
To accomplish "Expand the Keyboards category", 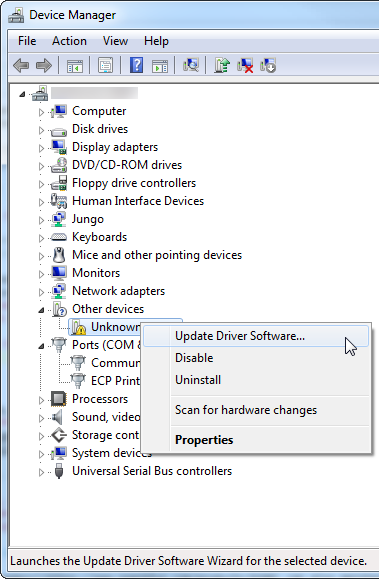I will point(41,238).
